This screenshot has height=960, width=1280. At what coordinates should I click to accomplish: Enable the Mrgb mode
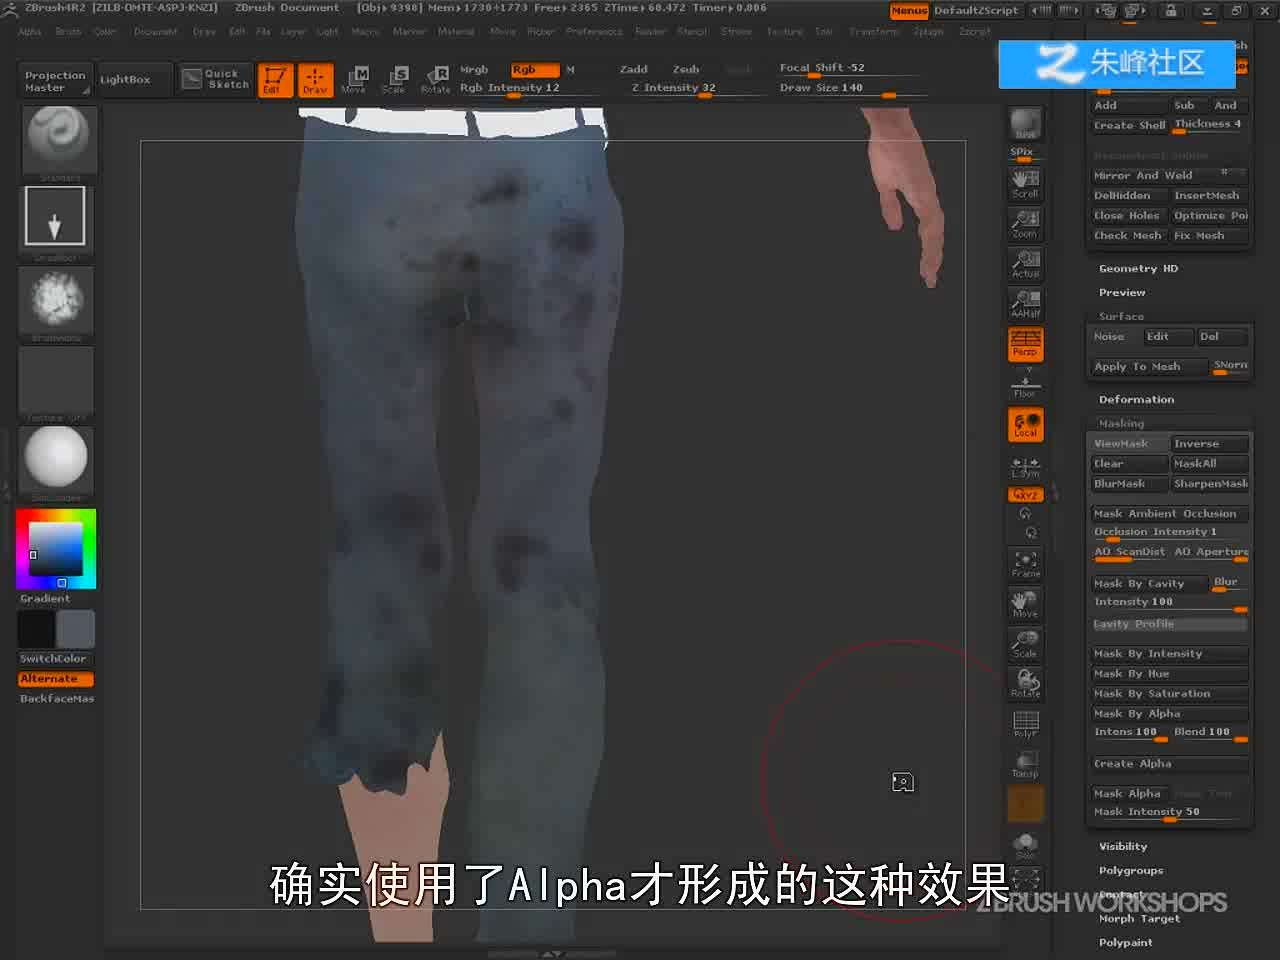[x=474, y=70]
